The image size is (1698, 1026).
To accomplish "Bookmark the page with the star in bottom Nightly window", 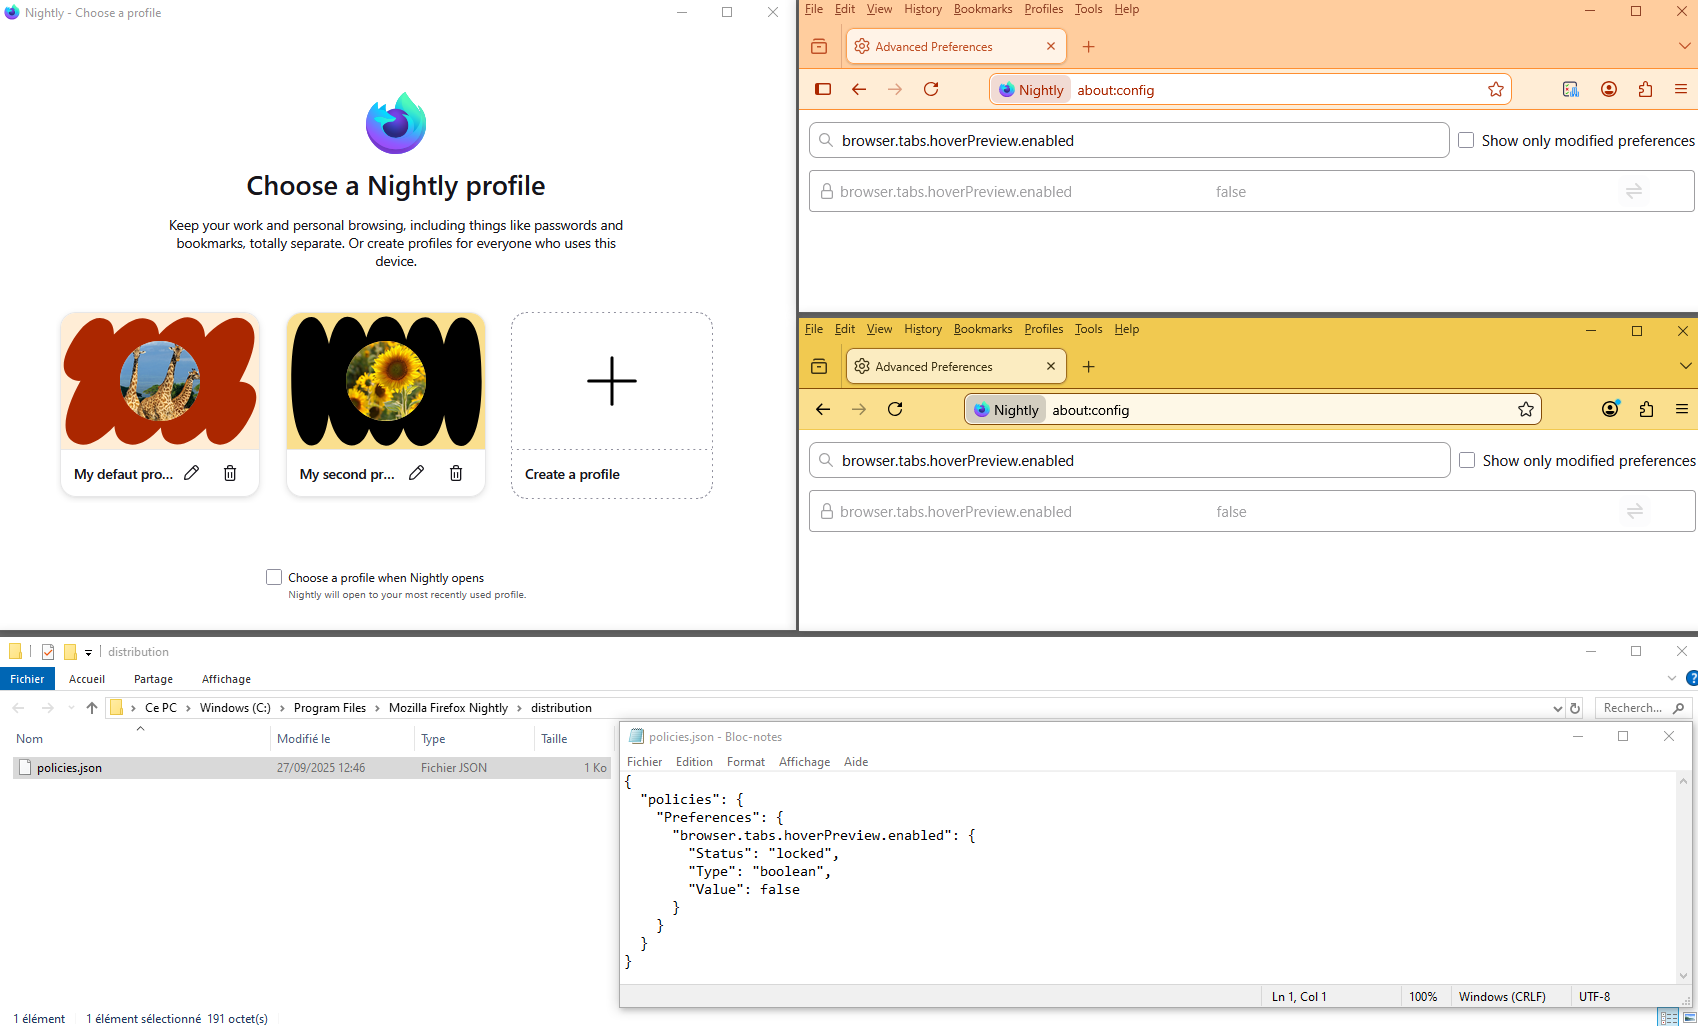I will point(1526,409).
